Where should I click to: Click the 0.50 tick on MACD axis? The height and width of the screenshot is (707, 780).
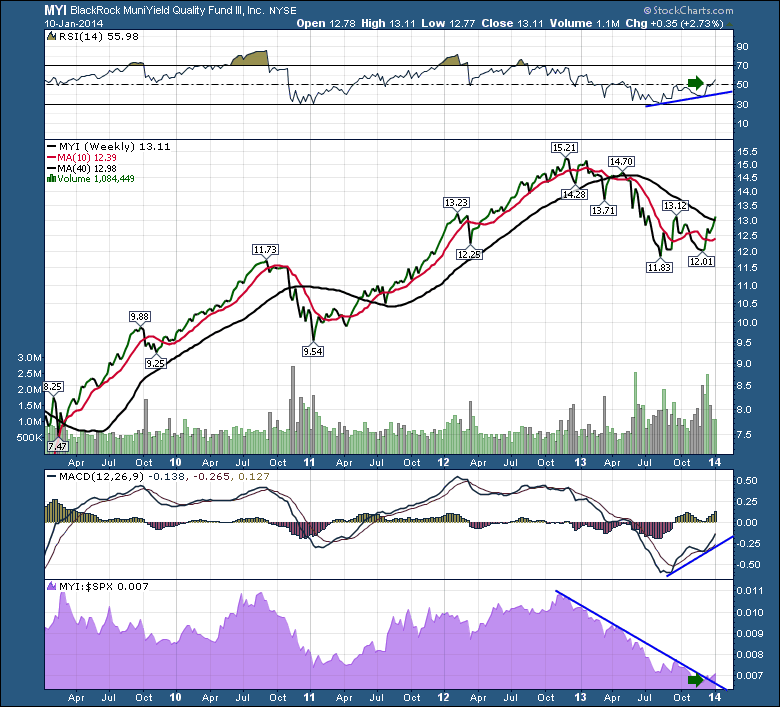(x=748, y=481)
